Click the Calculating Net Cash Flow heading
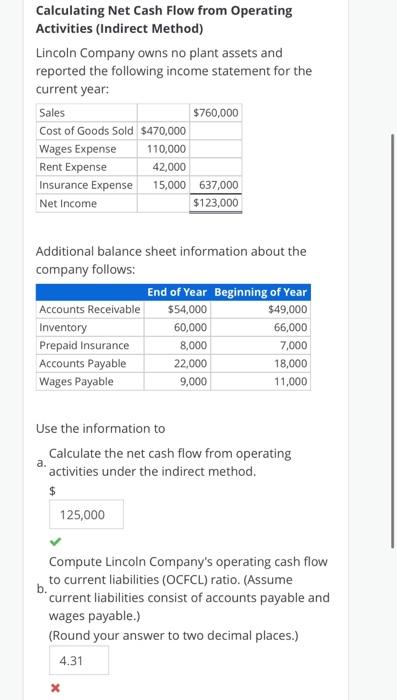This screenshot has width=397, height=700. [164, 20]
